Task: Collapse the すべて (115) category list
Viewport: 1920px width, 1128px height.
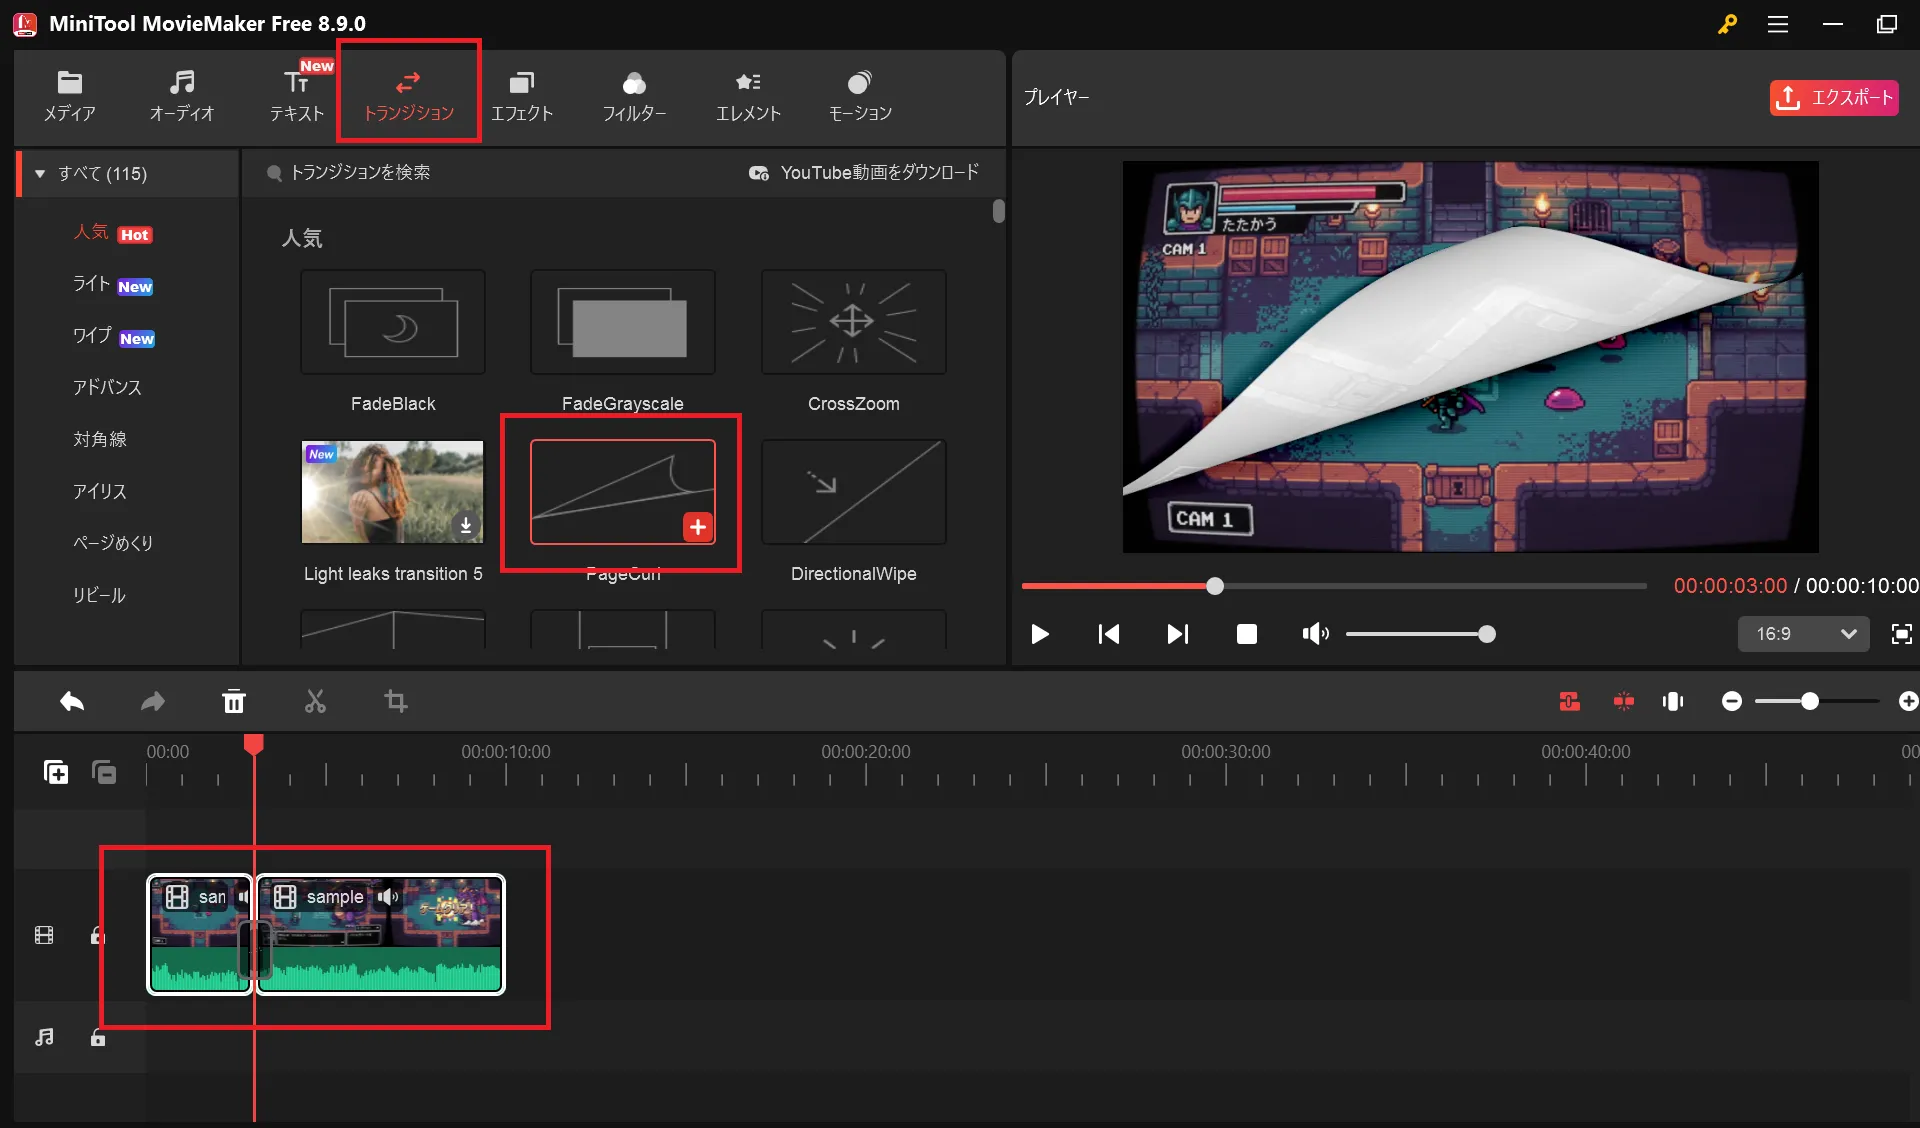Action: tap(40, 174)
